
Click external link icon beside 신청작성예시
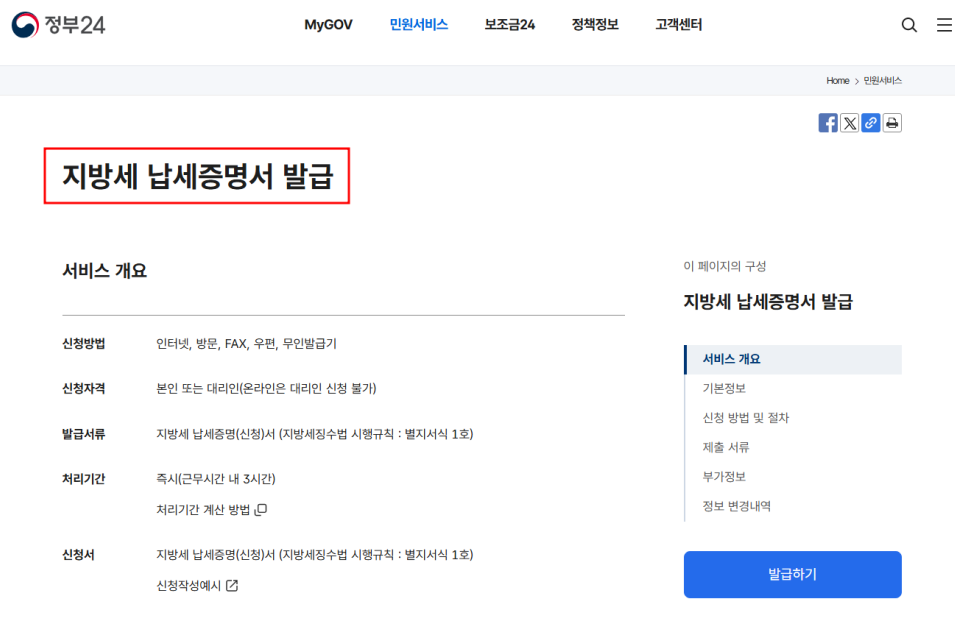coord(231,586)
